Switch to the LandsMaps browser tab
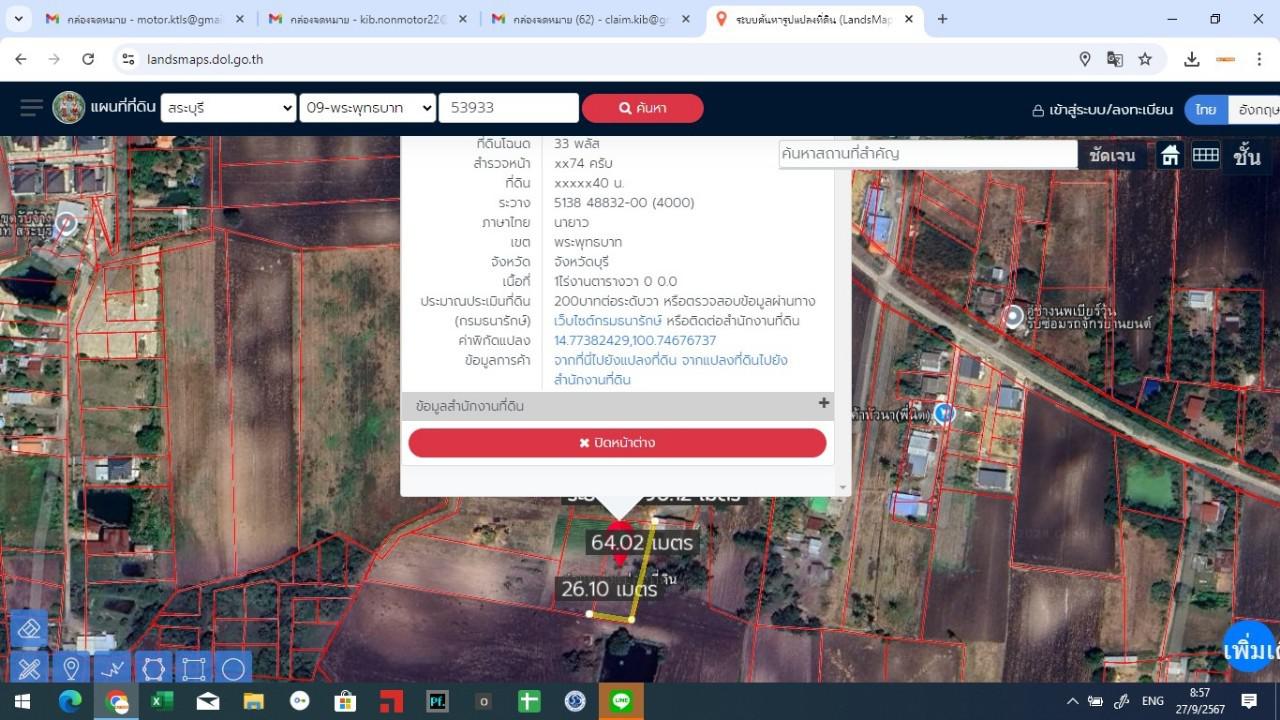Image resolution: width=1280 pixels, height=720 pixels. click(x=812, y=19)
